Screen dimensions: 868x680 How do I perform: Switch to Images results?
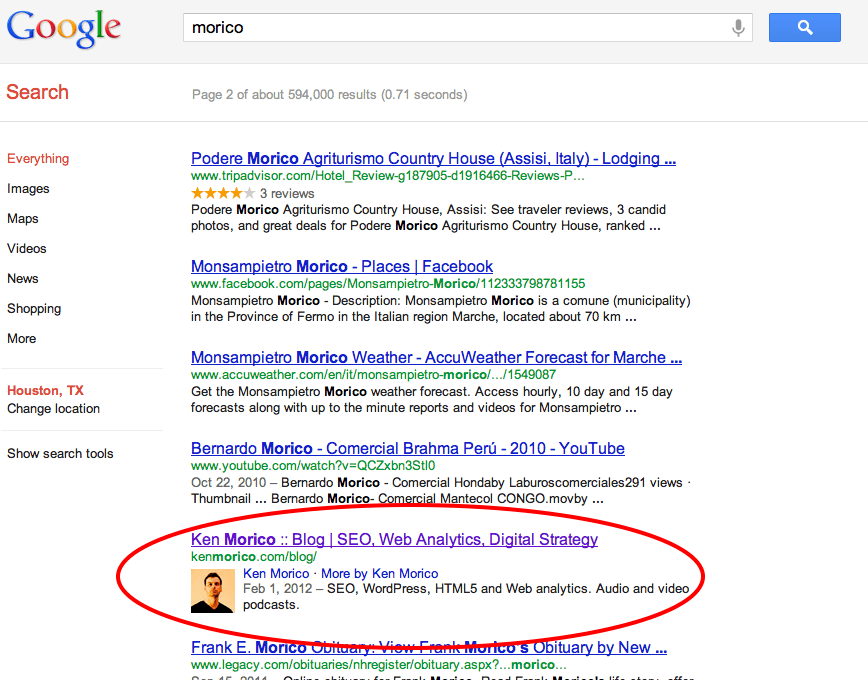28,189
